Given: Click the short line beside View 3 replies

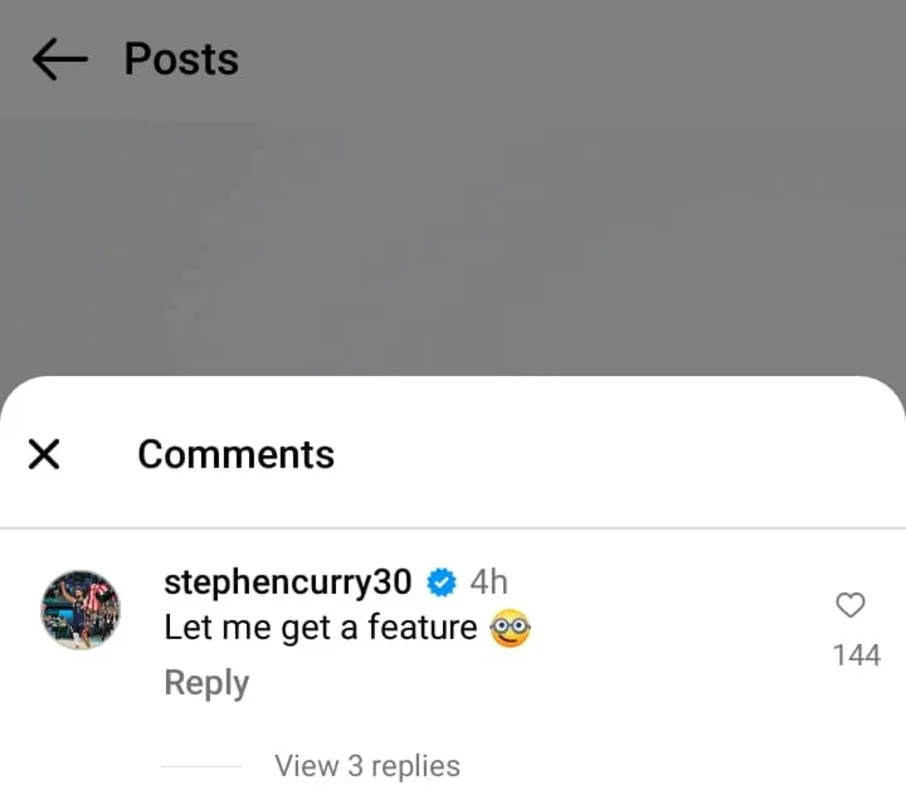Looking at the screenshot, I should click(201, 767).
